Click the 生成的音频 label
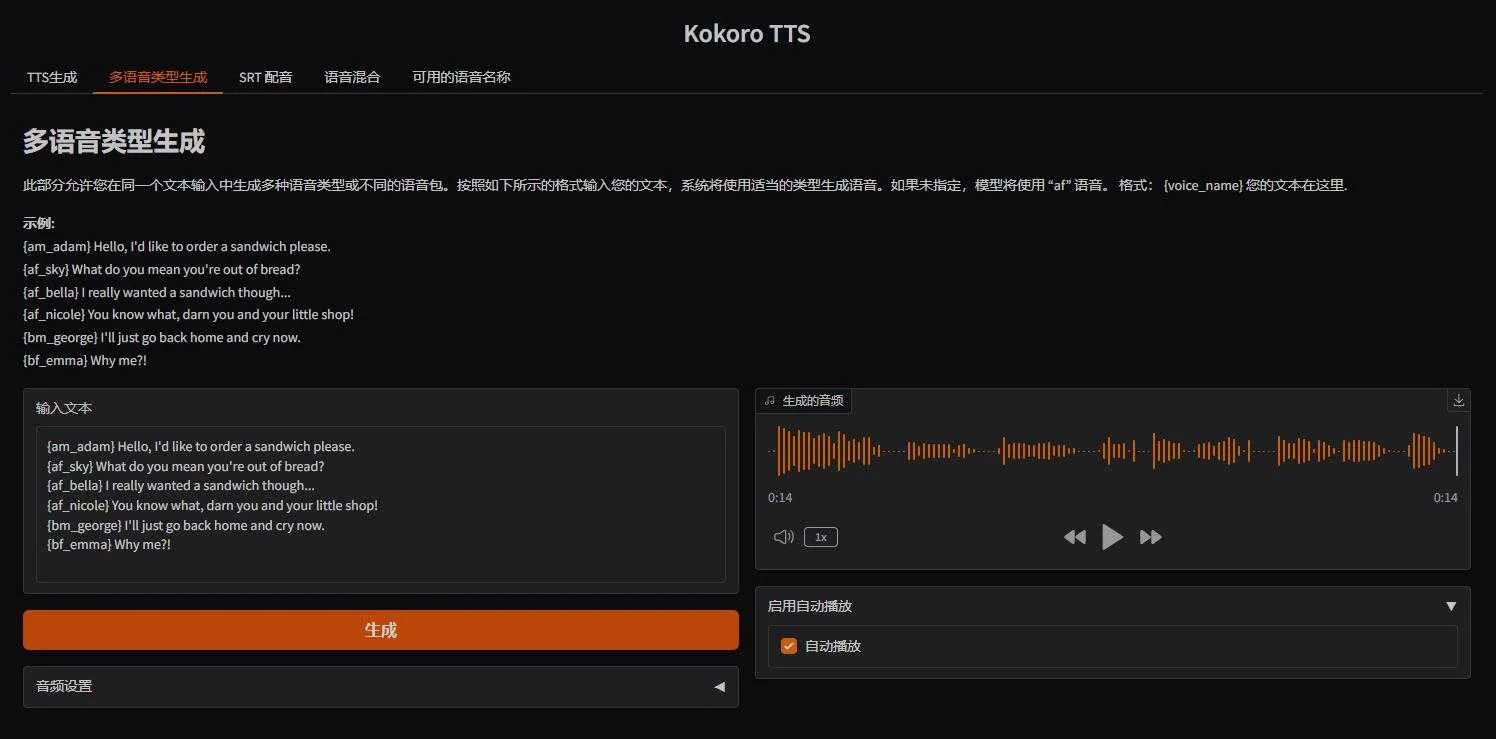Viewport: 1496px width, 739px height. point(813,400)
